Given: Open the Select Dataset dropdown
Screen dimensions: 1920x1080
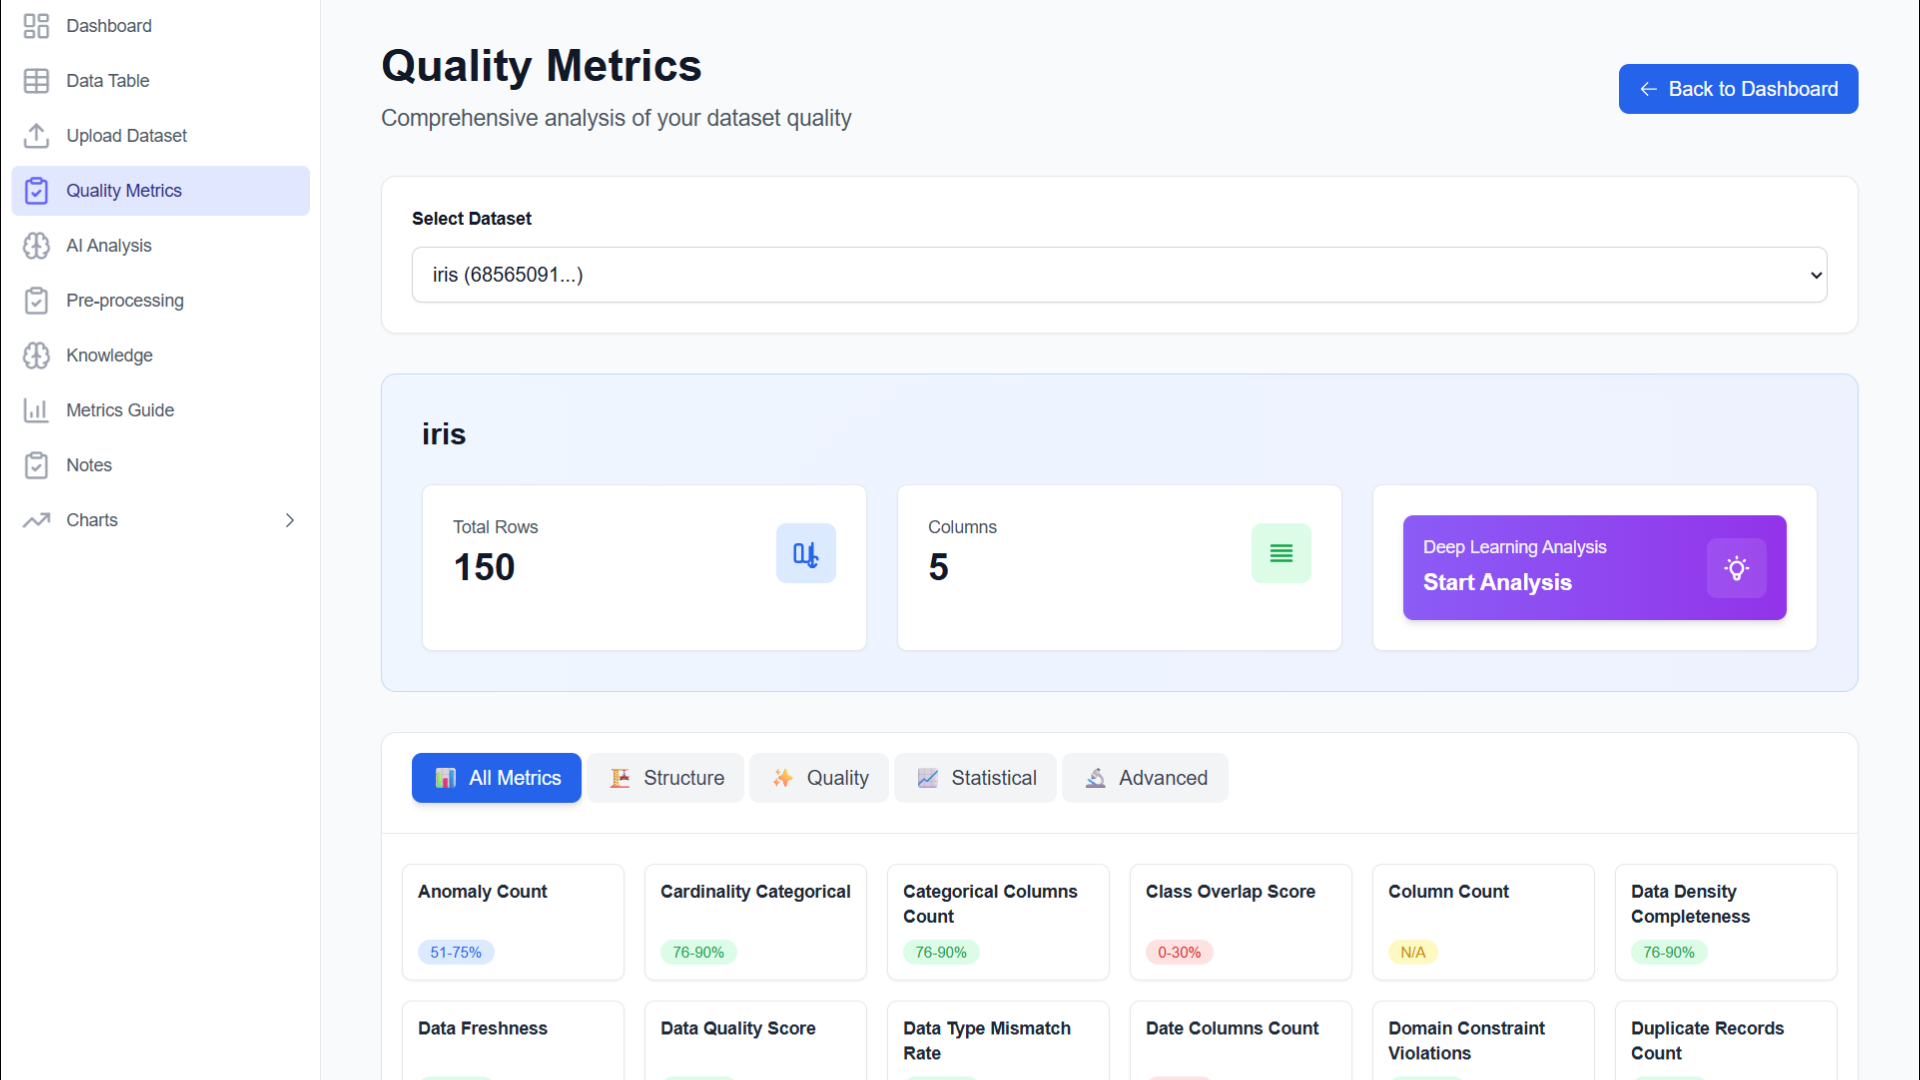Looking at the screenshot, I should point(1118,275).
